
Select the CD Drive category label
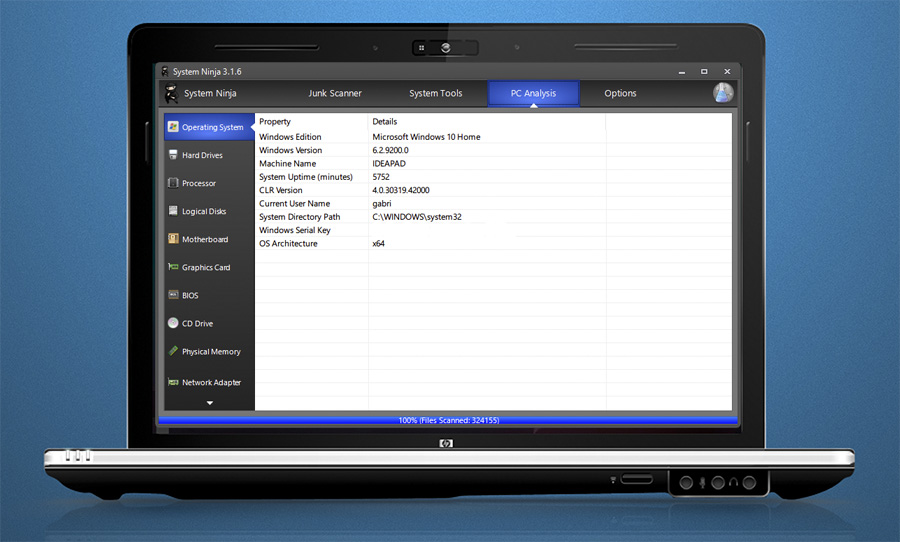click(x=197, y=324)
